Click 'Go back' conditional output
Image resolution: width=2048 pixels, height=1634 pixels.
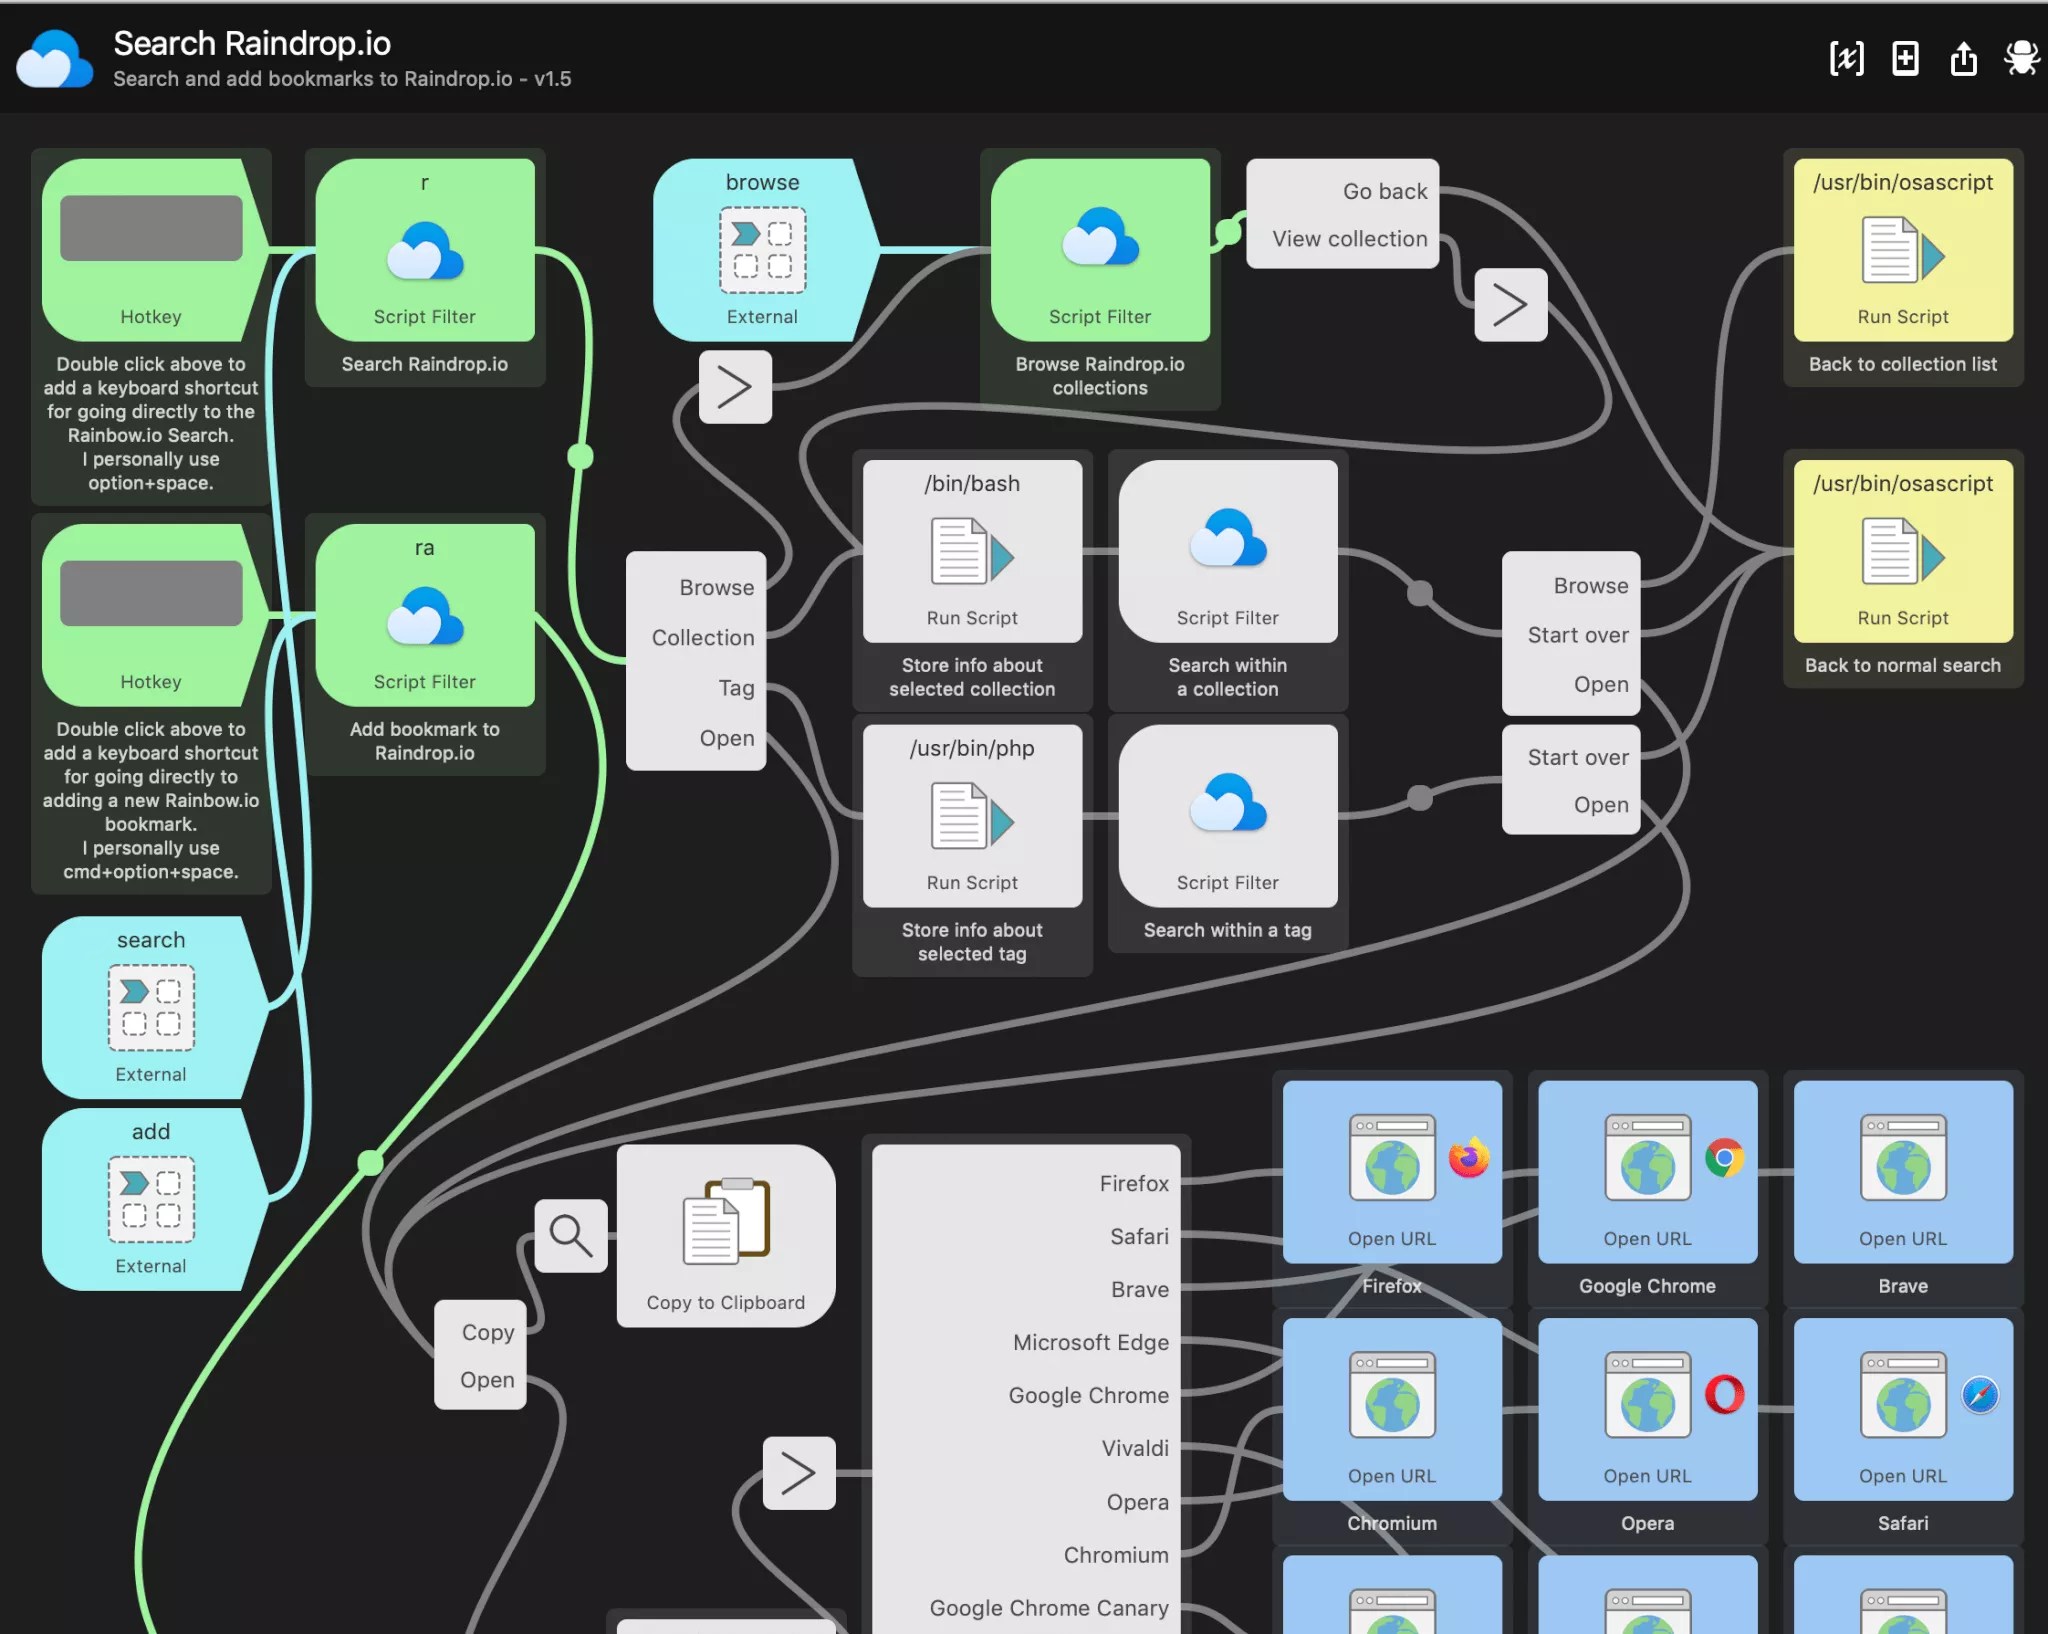point(1385,191)
